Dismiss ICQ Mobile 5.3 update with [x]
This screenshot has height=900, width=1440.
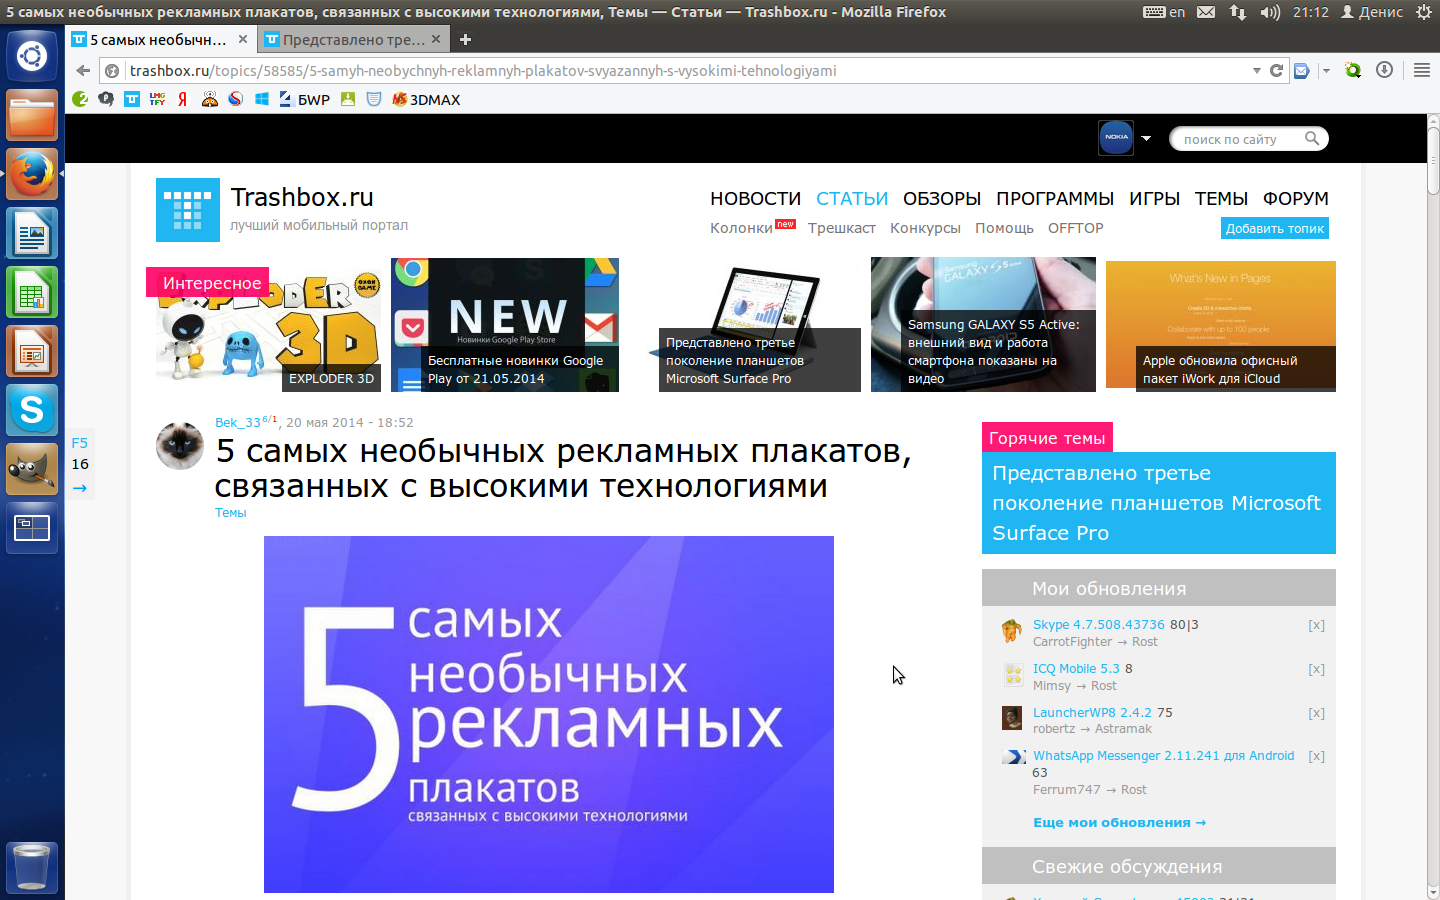click(x=1316, y=669)
